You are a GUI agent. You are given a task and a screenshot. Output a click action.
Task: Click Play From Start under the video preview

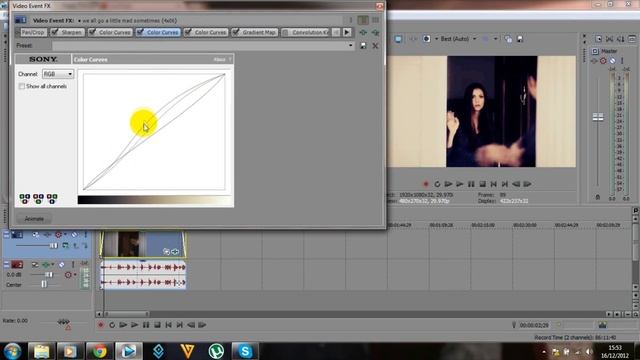(448, 184)
